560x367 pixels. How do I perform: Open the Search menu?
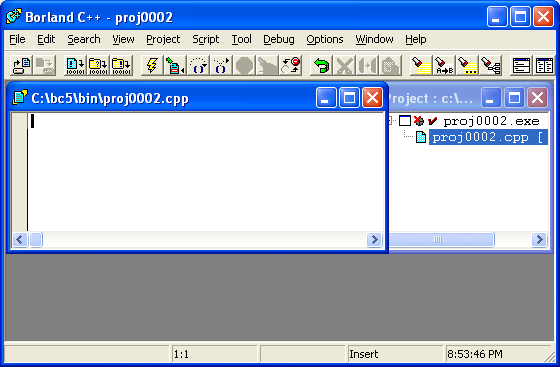click(x=84, y=39)
